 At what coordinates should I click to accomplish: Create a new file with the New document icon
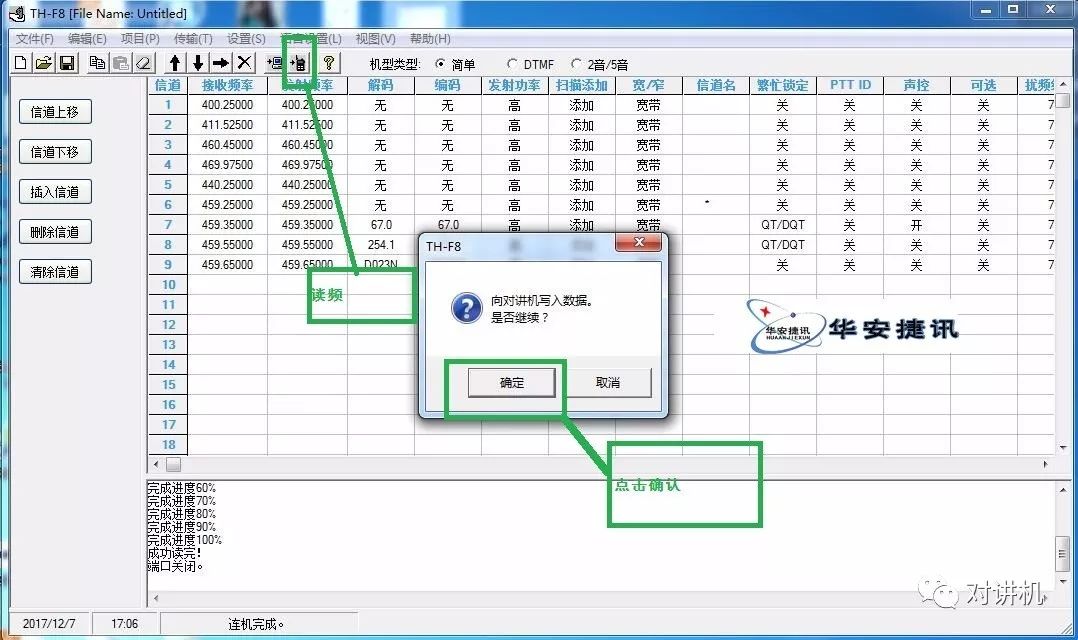point(21,62)
